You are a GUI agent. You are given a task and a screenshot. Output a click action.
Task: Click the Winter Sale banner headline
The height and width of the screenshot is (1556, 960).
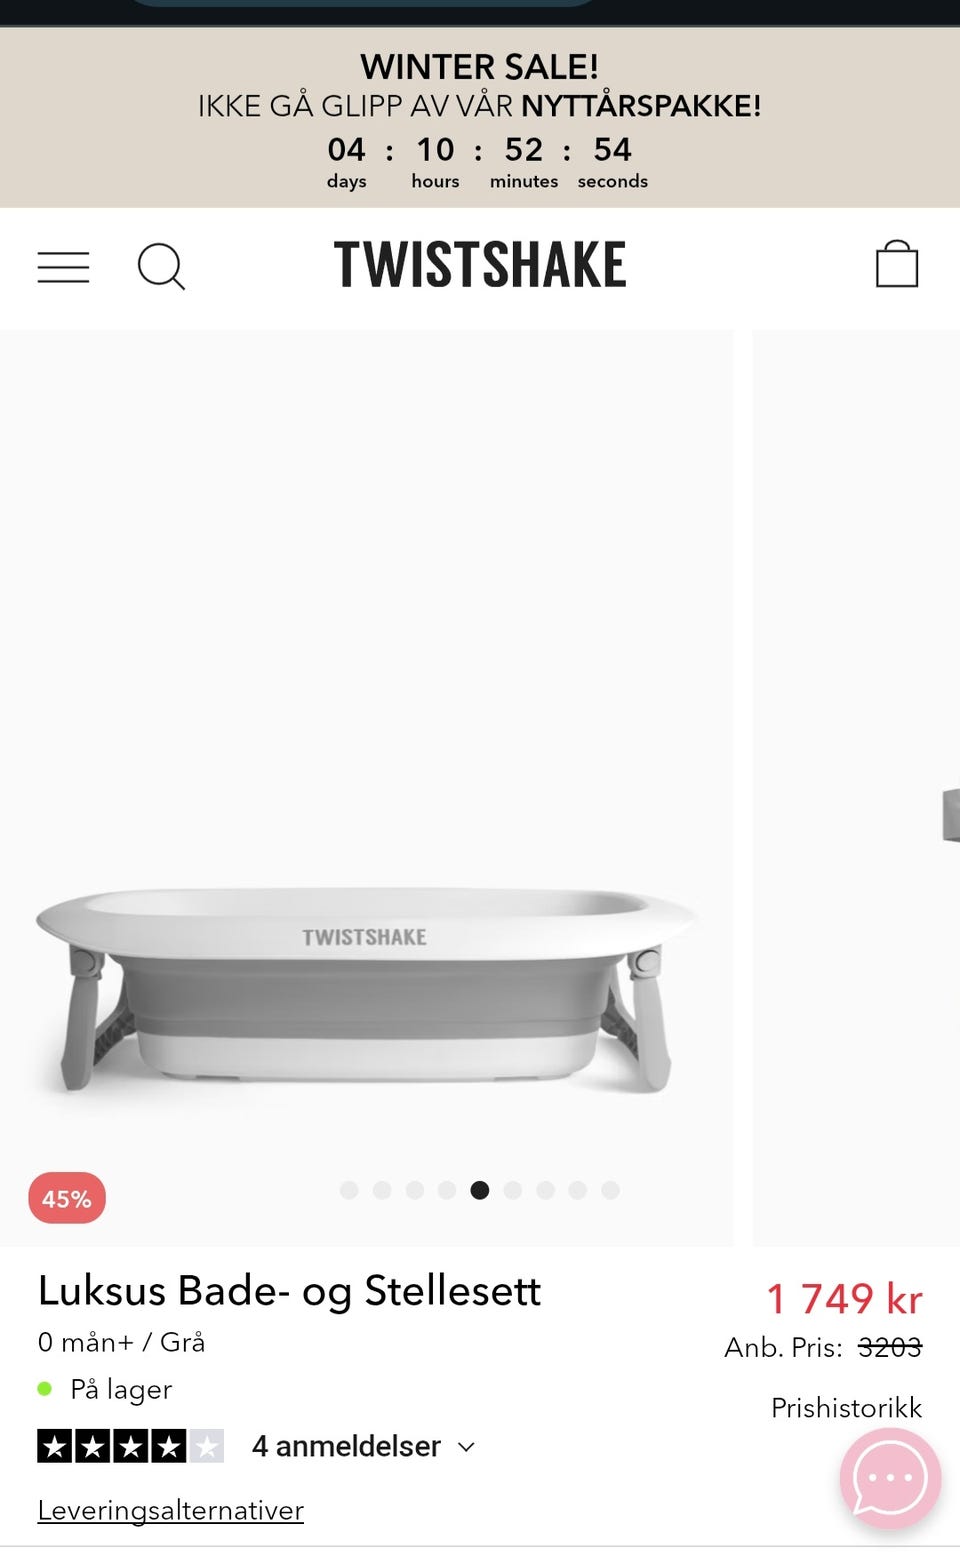pyautogui.click(x=480, y=67)
